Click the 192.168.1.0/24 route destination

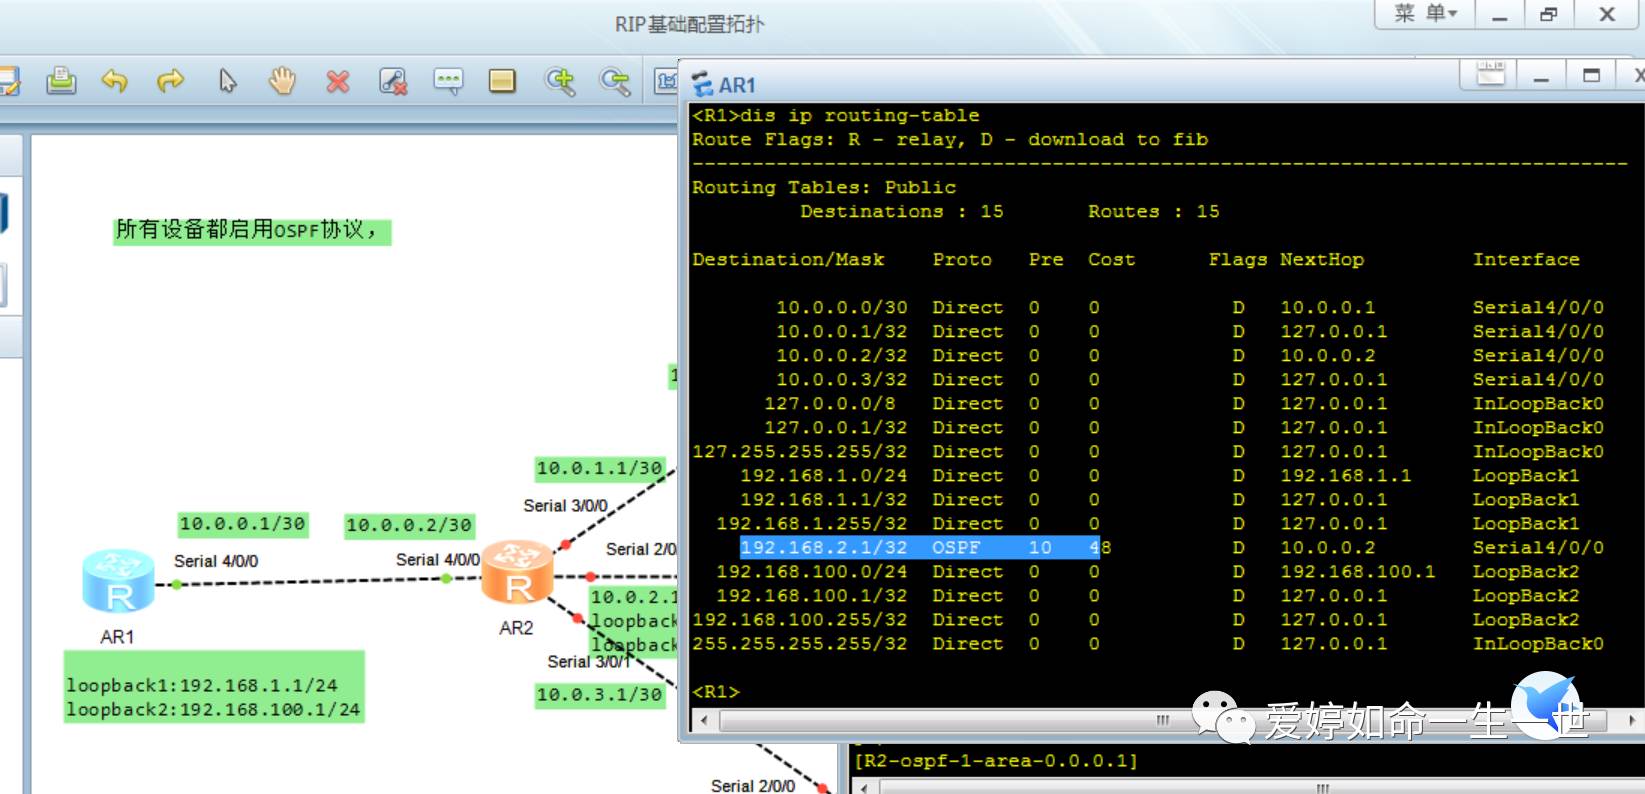[824, 476]
